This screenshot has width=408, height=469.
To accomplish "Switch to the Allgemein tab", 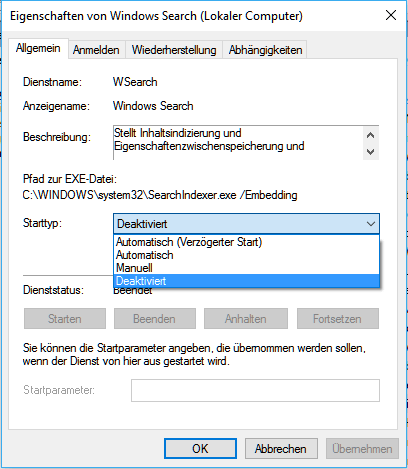I will [x=38, y=48].
